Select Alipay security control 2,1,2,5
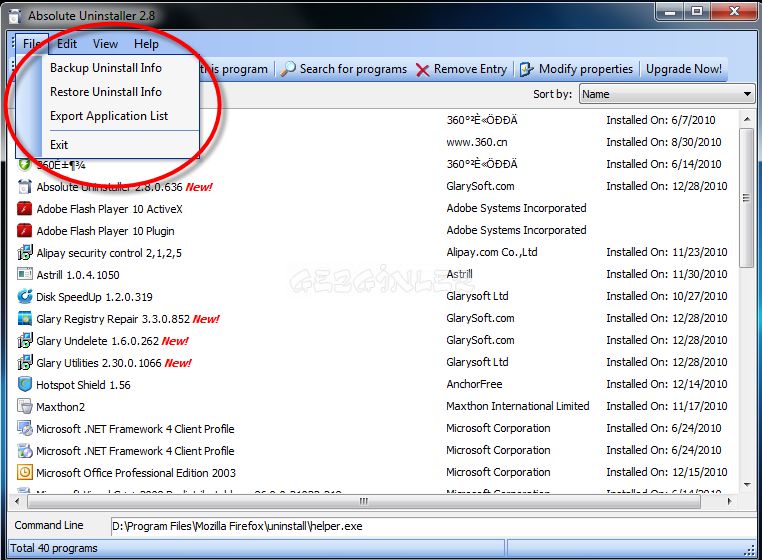The image size is (762, 560). (109, 253)
